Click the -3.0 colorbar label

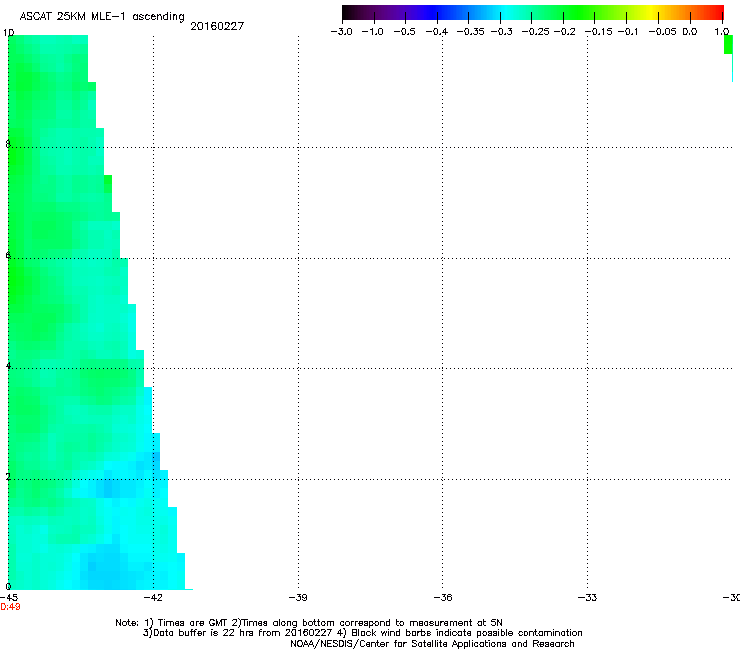pyautogui.click(x=341, y=32)
